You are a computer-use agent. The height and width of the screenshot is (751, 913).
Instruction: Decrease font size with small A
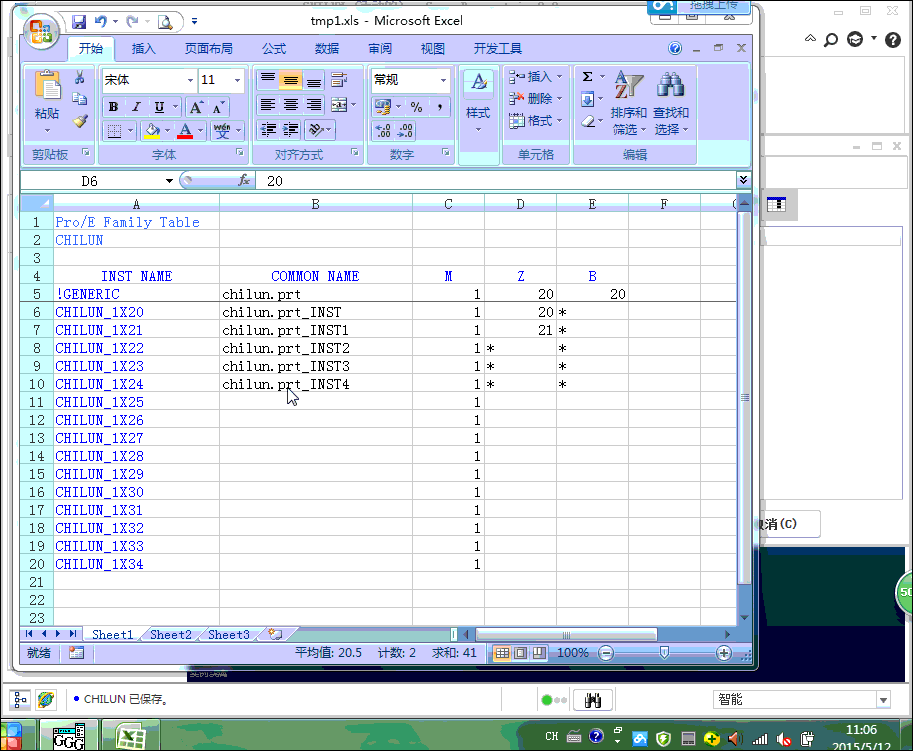pyautogui.click(x=218, y=107)
